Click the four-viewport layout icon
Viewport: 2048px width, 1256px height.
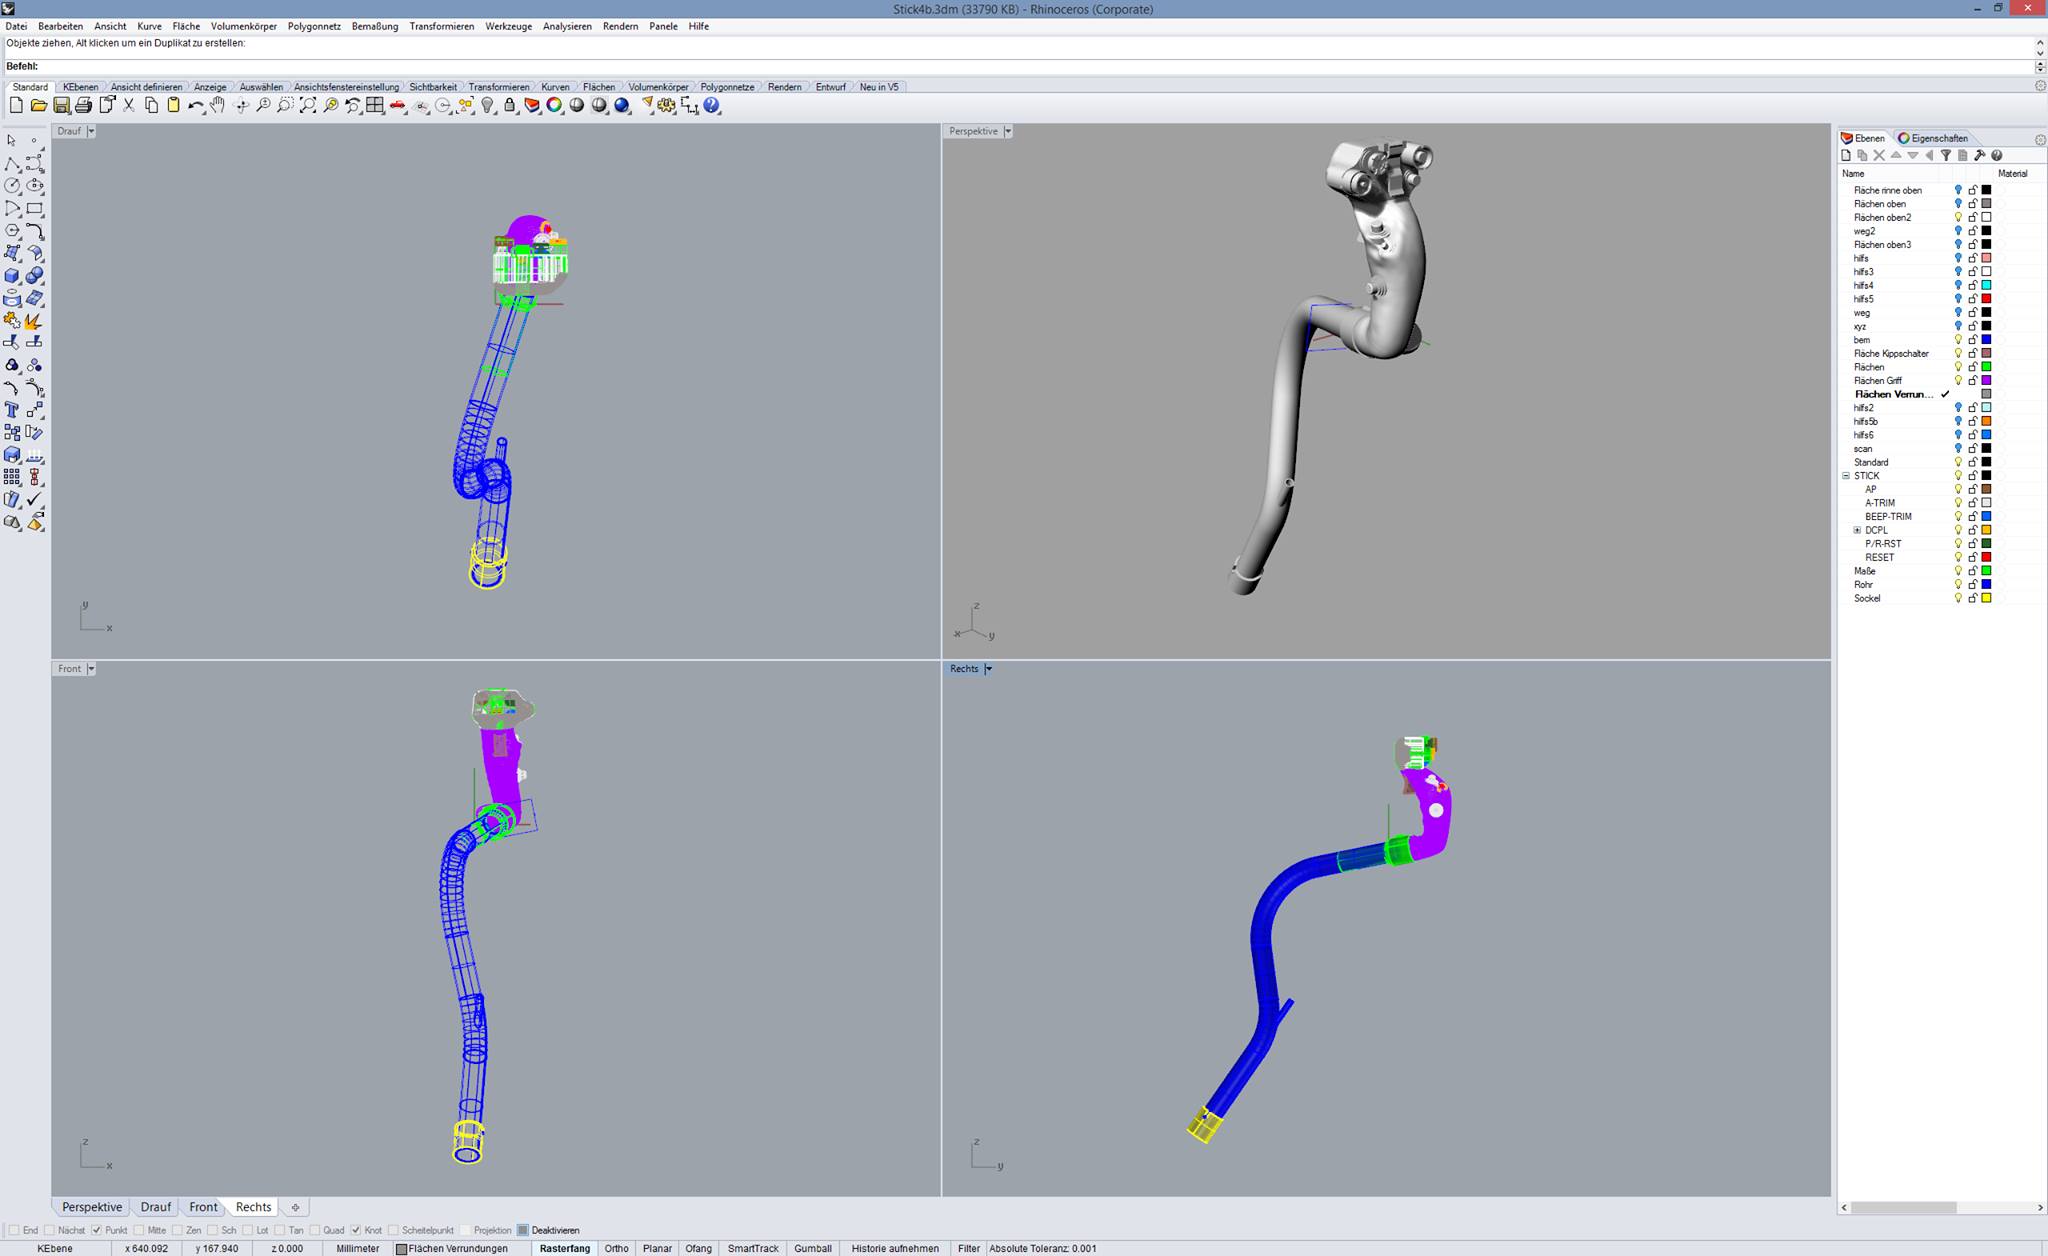375,105
